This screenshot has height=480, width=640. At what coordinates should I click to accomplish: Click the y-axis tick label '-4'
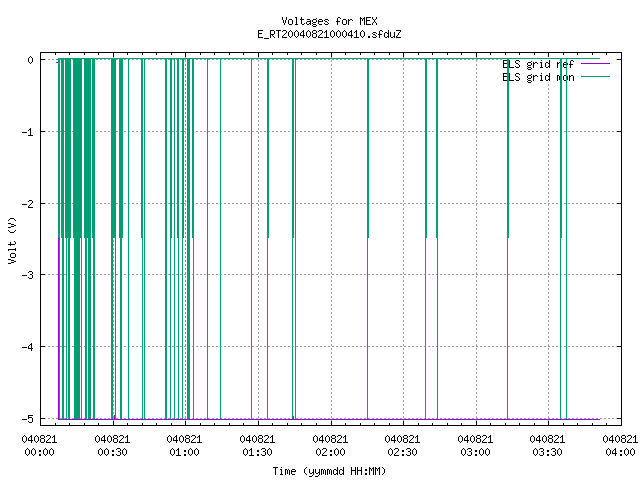tap(28, 347)
